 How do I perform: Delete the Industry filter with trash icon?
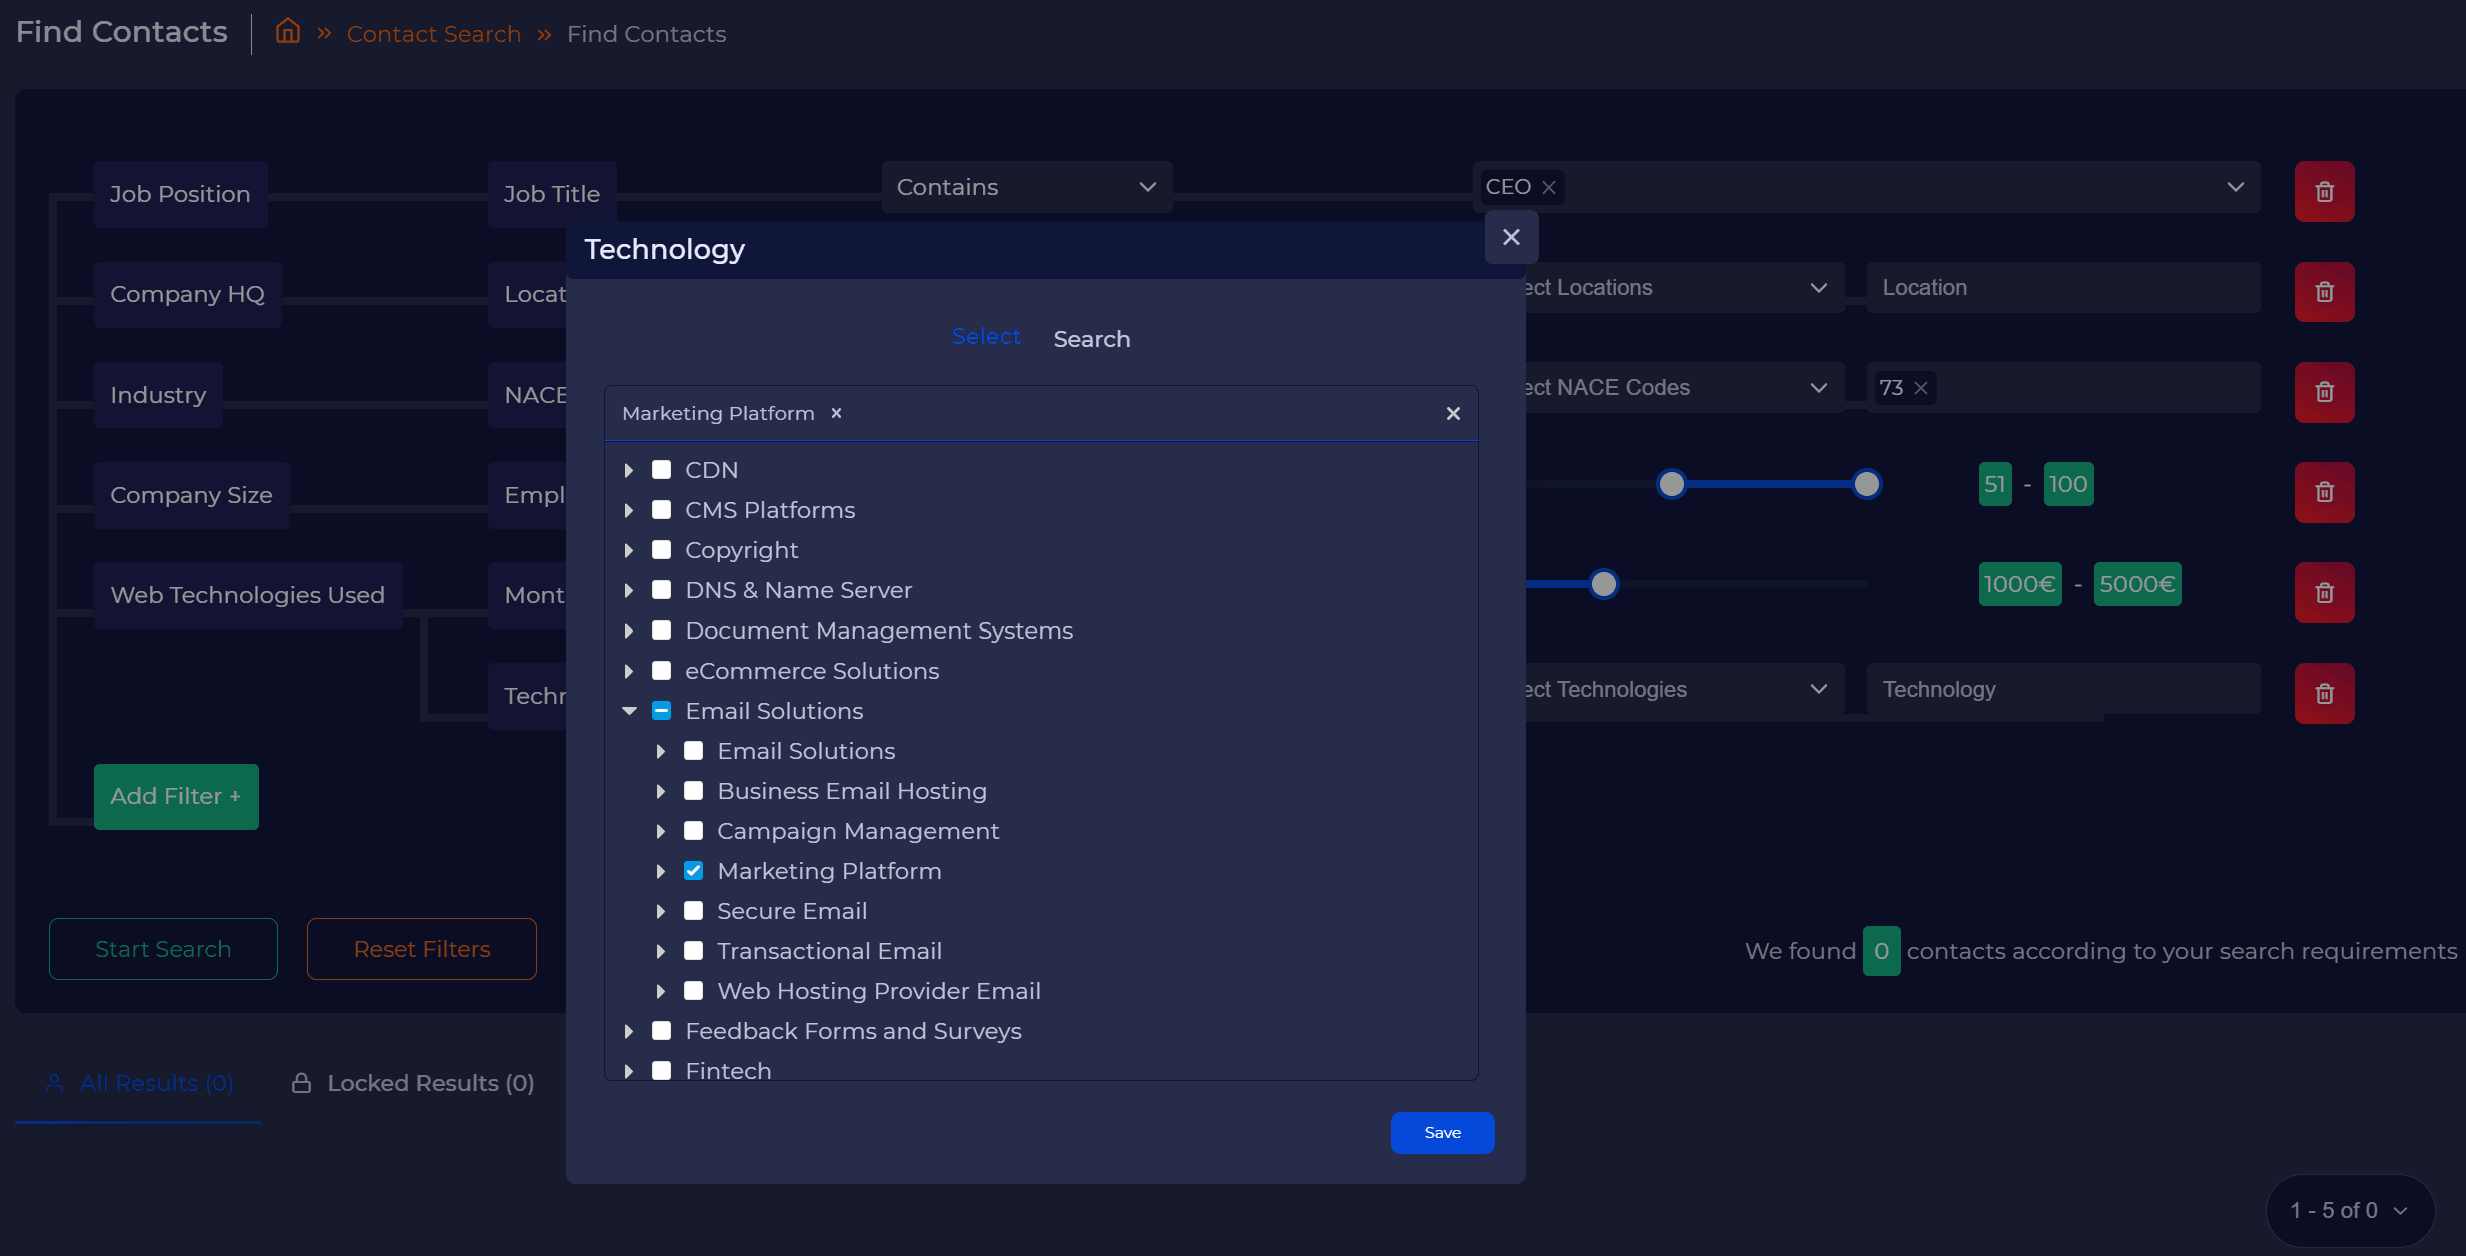tap(2324, 392)
